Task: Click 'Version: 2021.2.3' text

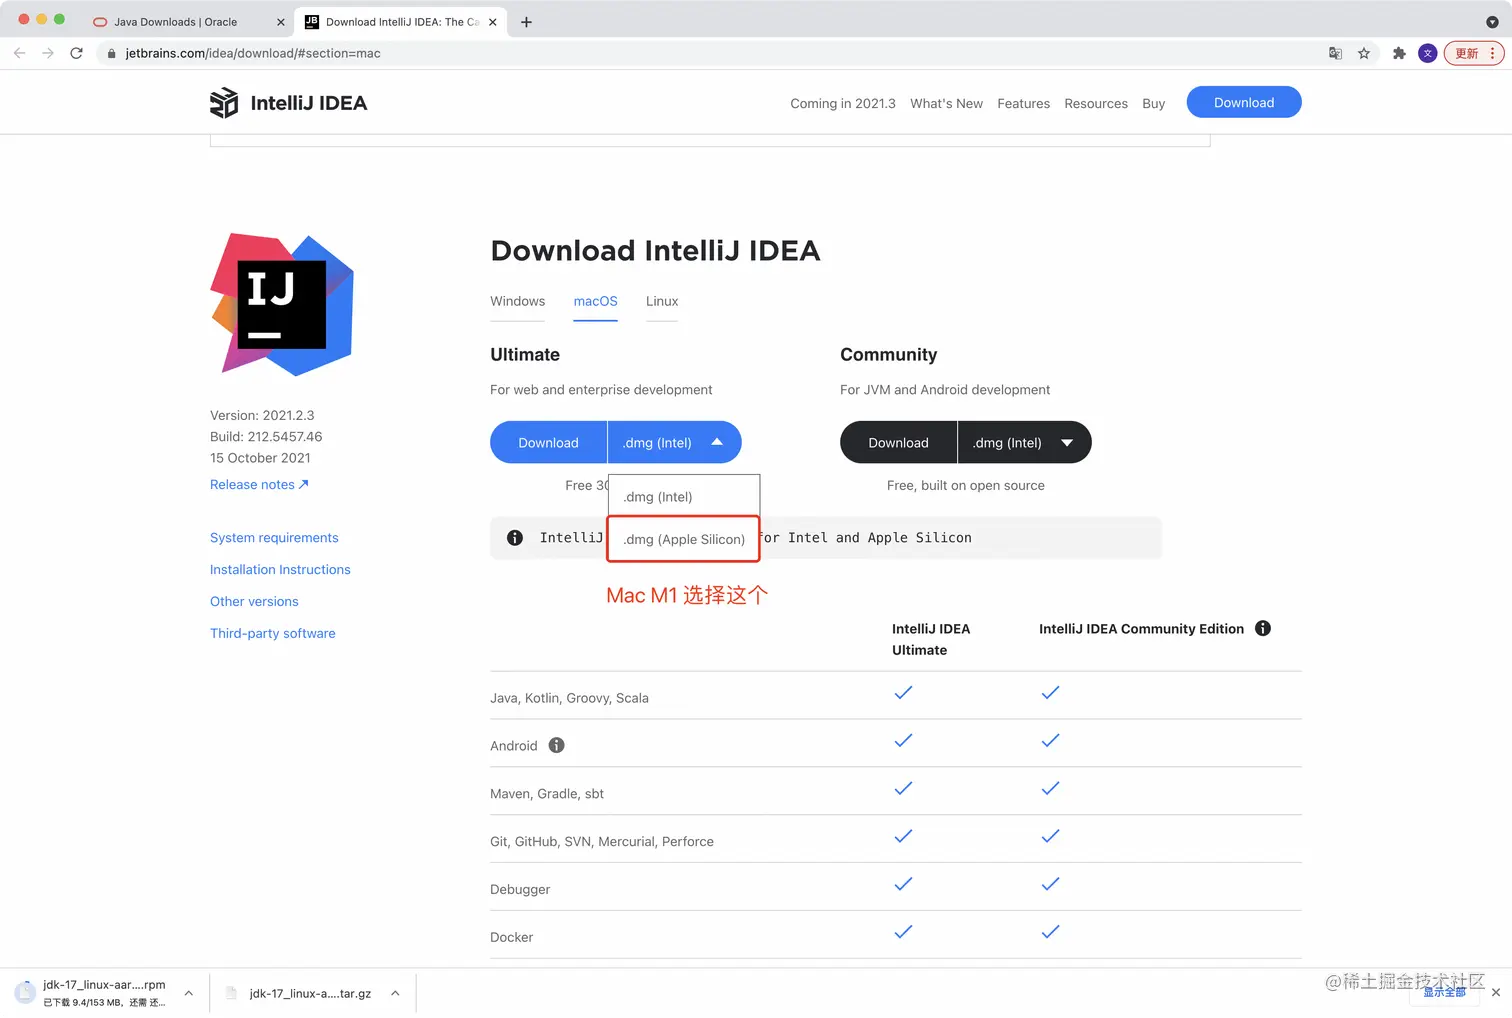Action: 262,415
